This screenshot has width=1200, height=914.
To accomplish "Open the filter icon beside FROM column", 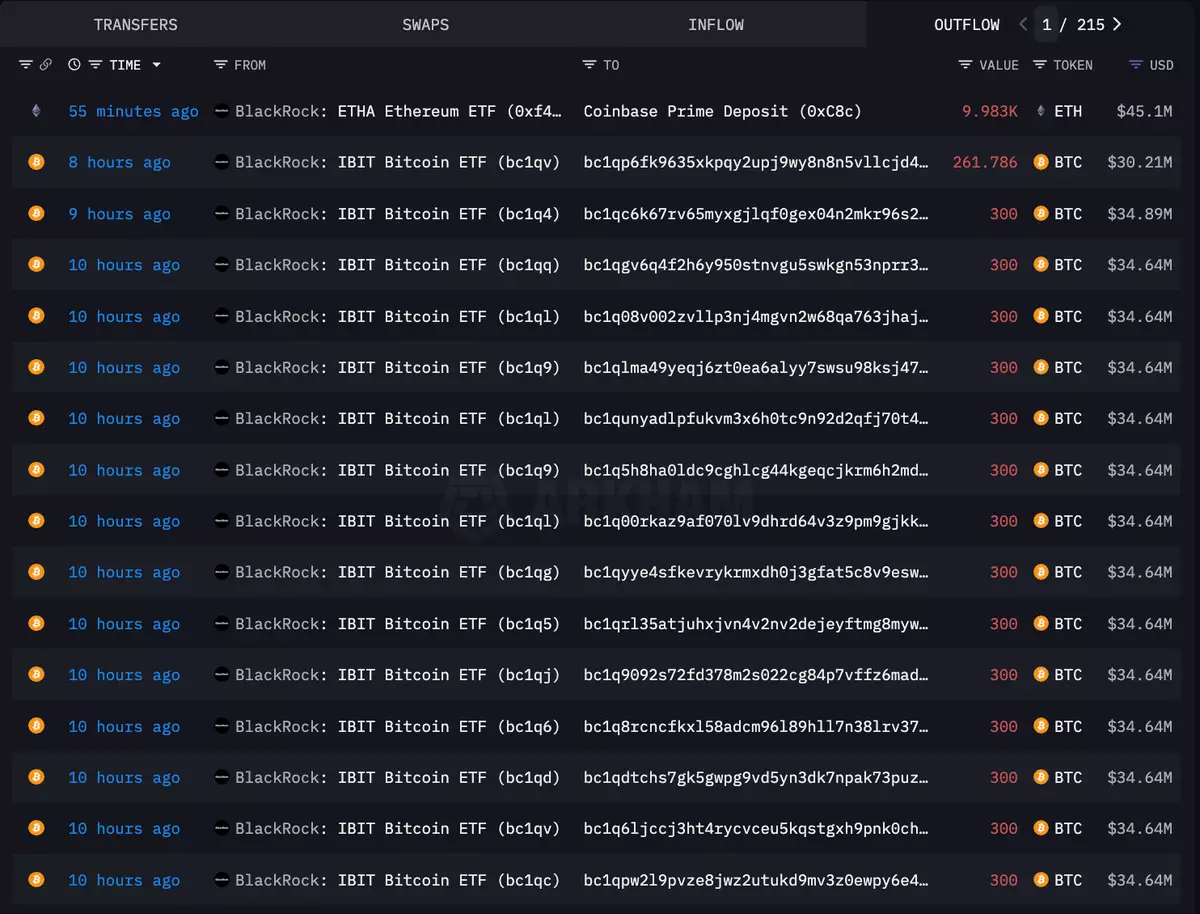I will coord(221,65).
